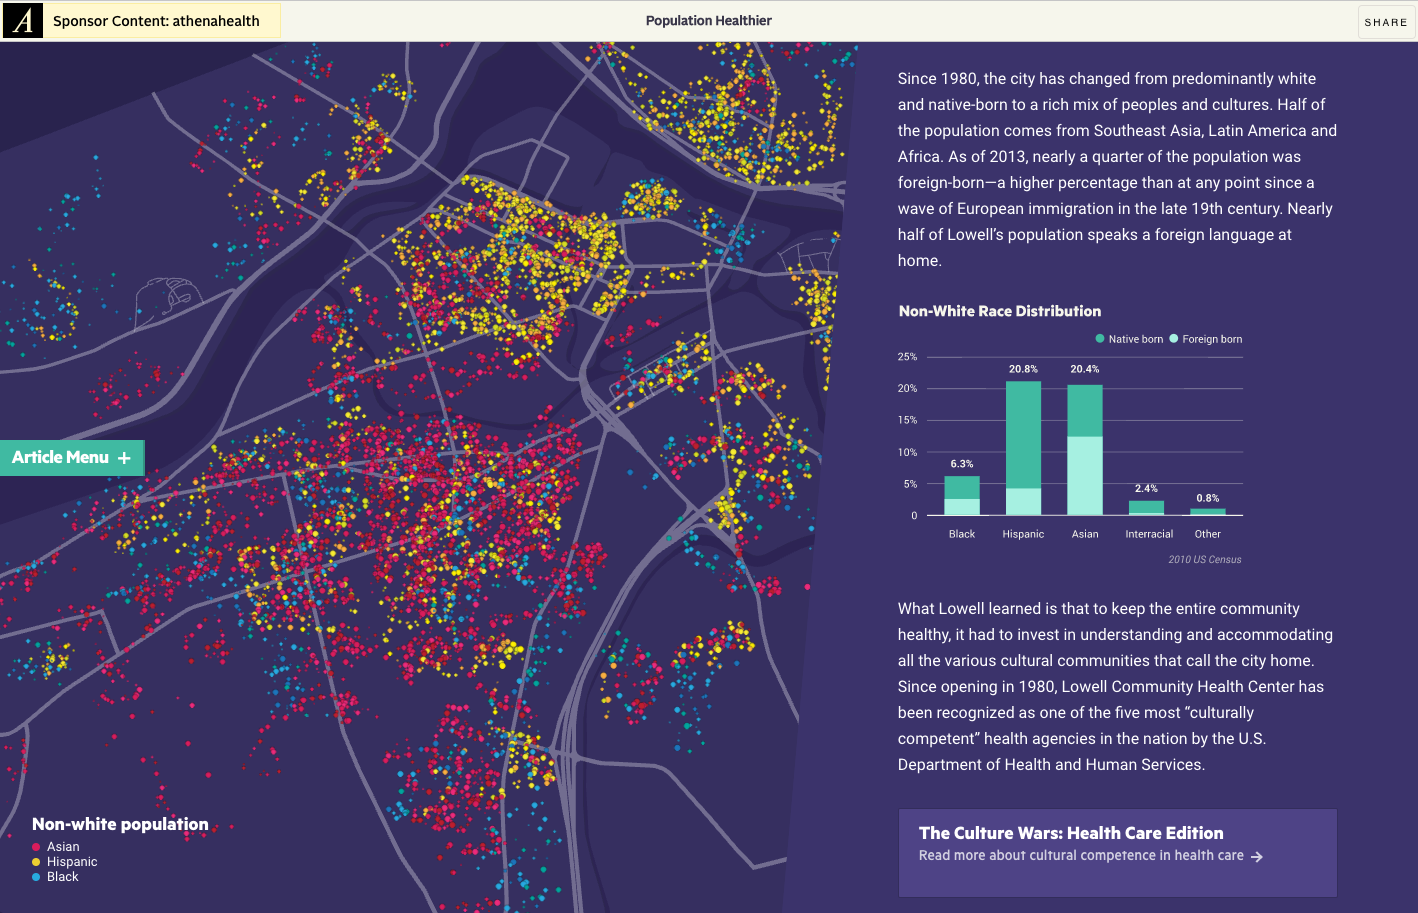Click the Interracial 2.4% chart bar

1146,507
